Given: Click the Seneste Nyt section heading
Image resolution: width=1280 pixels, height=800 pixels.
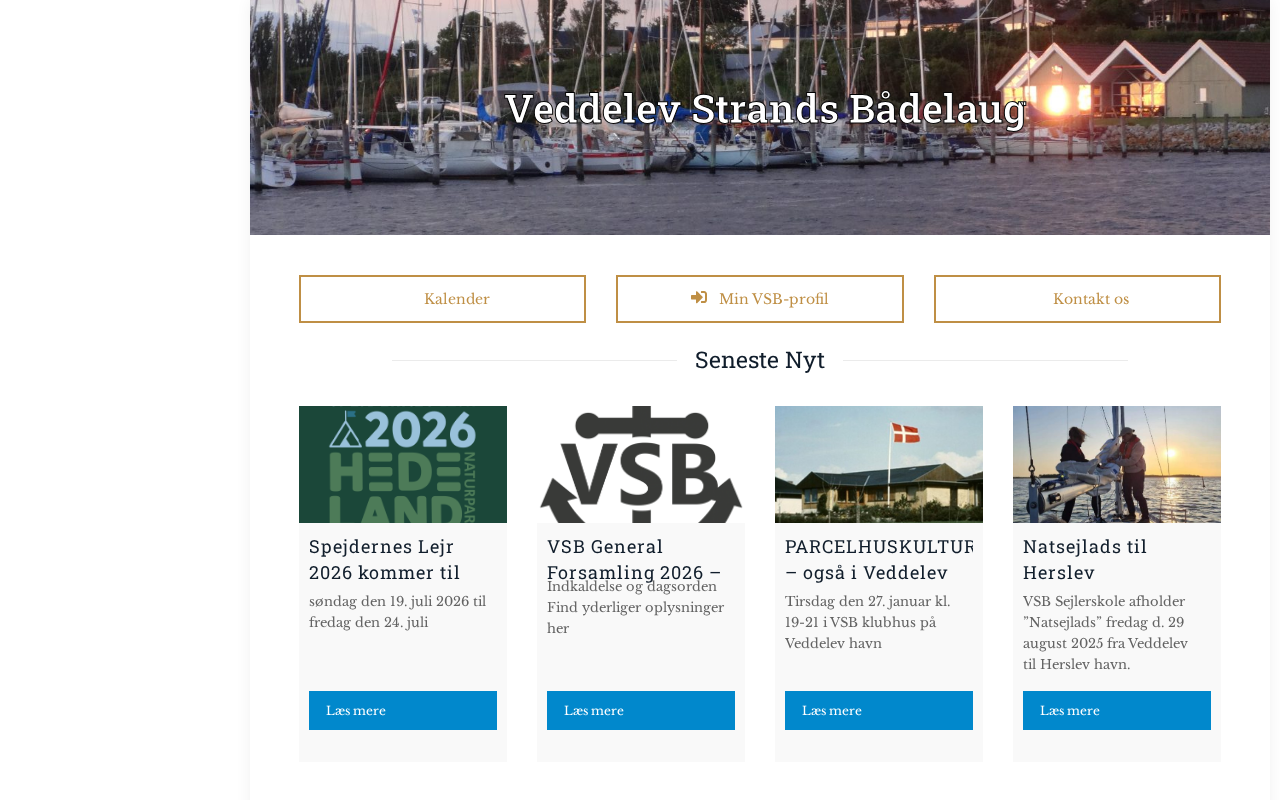Looking at the screenshot, I should [x=760, y=360].
